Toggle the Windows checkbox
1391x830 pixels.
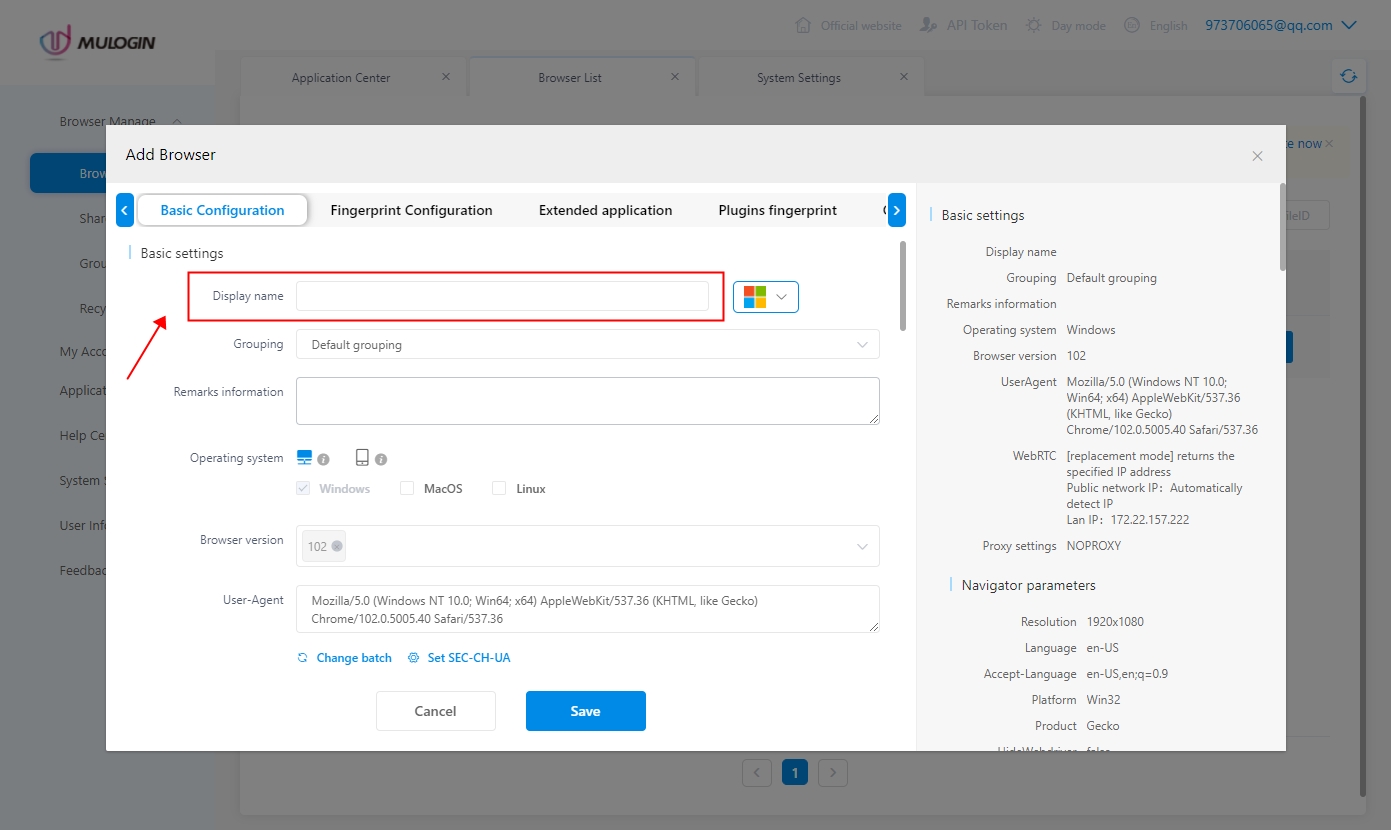pyautogui.click(x=303, y=489)
